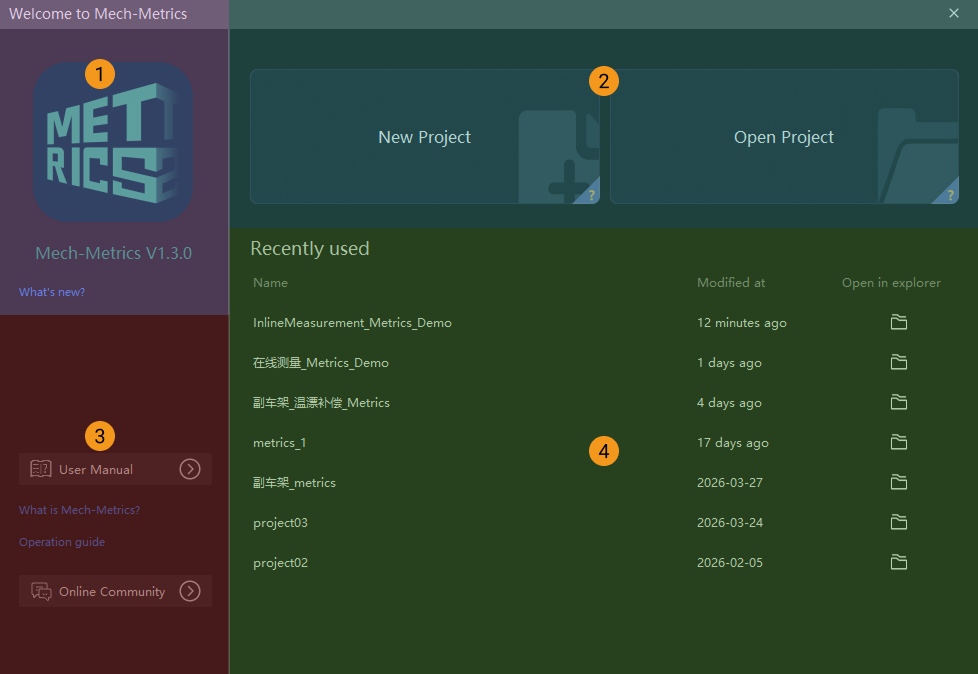Click the Mech-Metrics logo image
This screenshot has height=674, width=978.
[x=113, y=141]
